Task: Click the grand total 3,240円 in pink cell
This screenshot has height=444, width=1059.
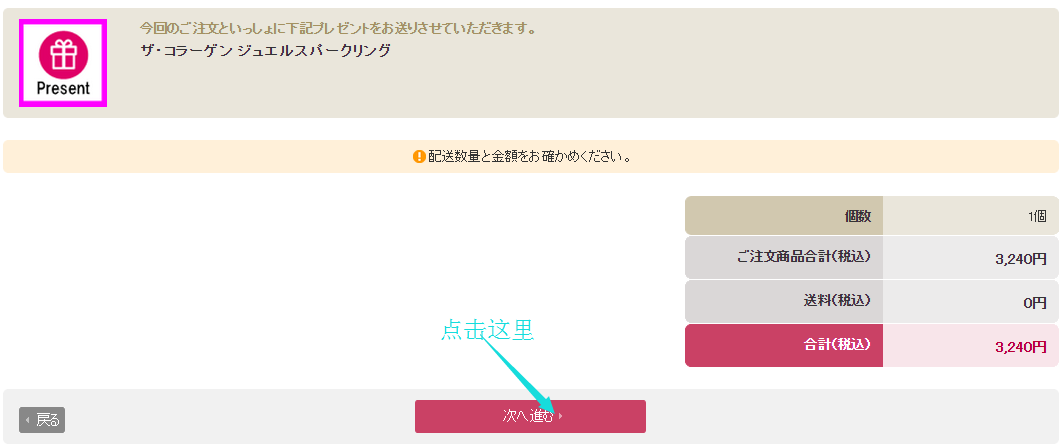Action: pyautogui.click(x=1020, y=347)
